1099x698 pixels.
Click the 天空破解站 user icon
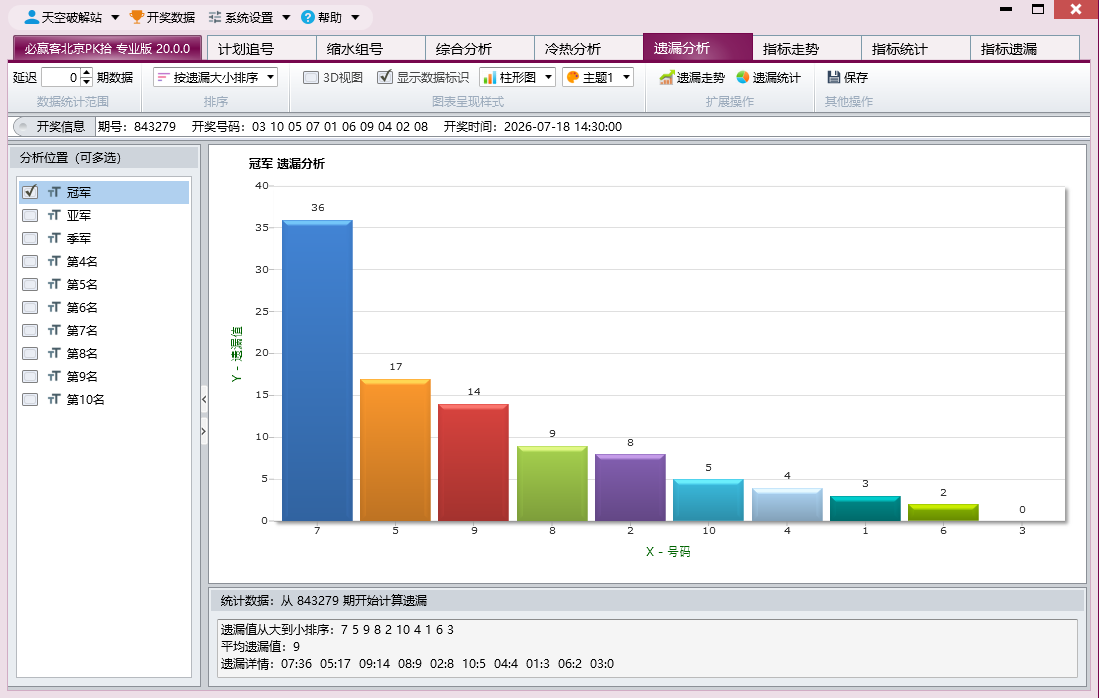32,17
